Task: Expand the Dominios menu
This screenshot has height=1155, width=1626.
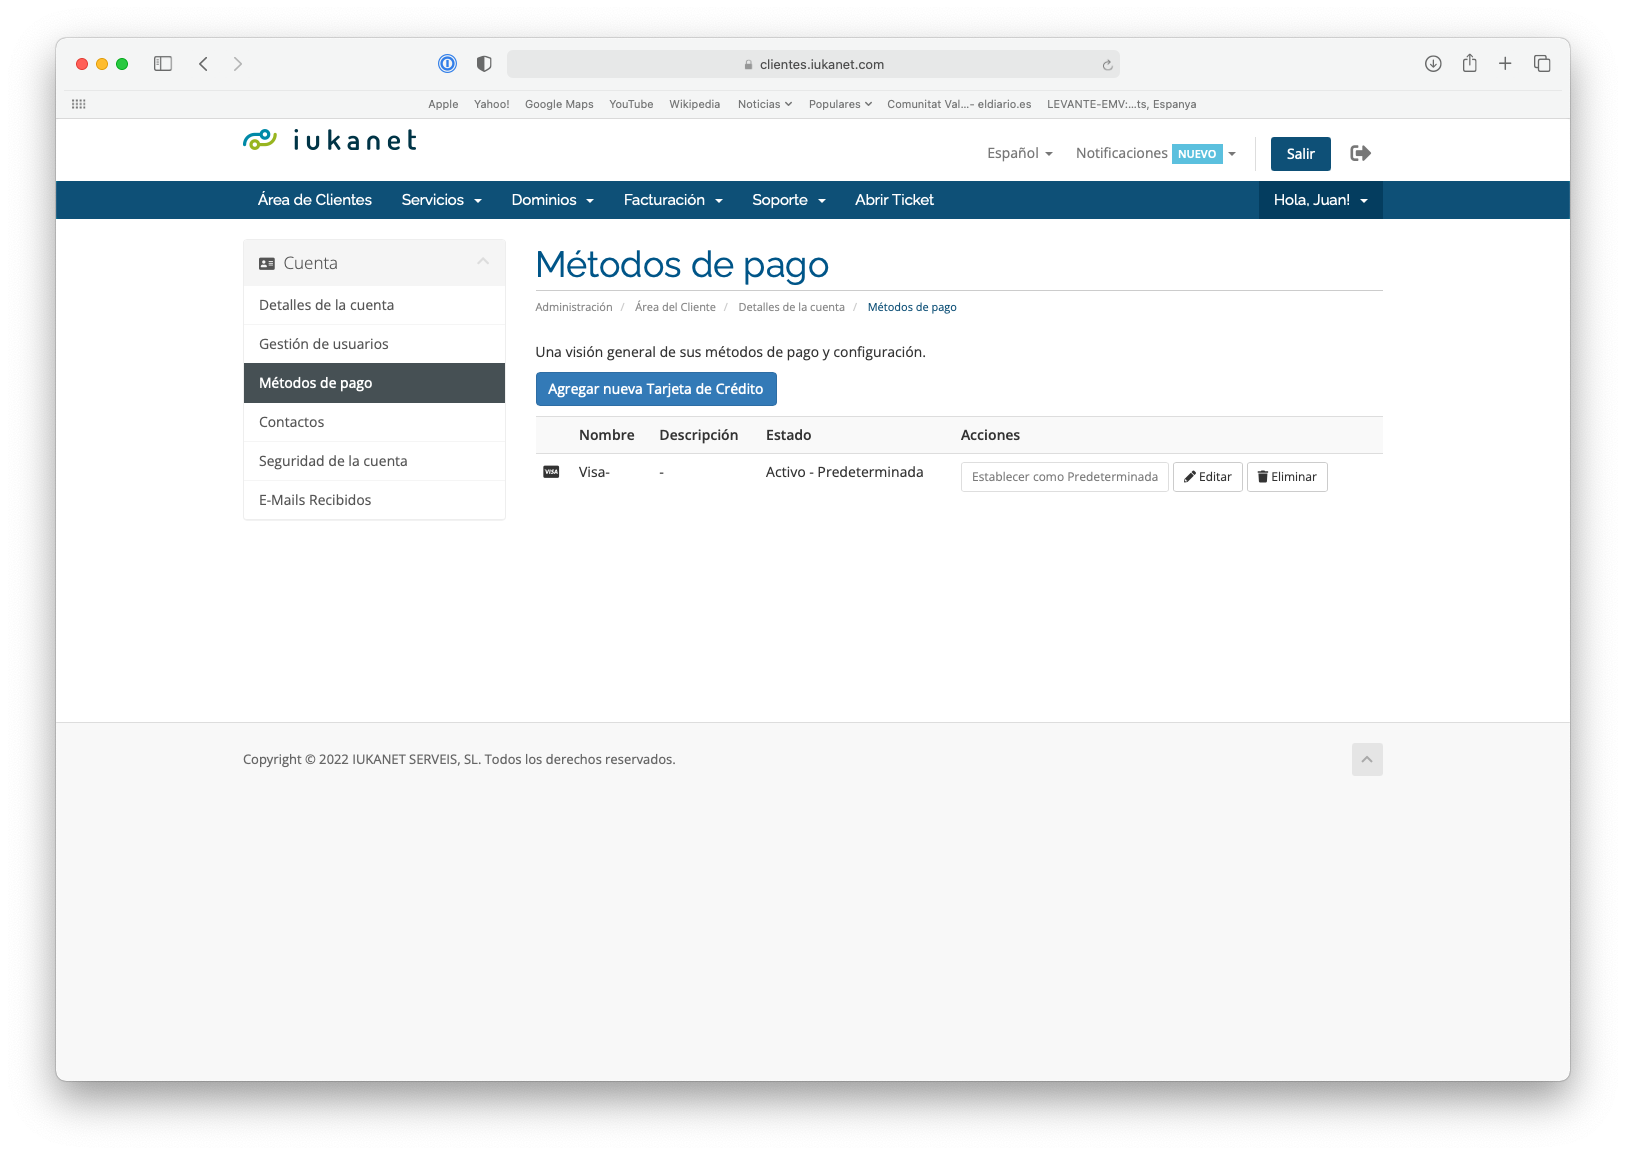Action: coord(552,200)
